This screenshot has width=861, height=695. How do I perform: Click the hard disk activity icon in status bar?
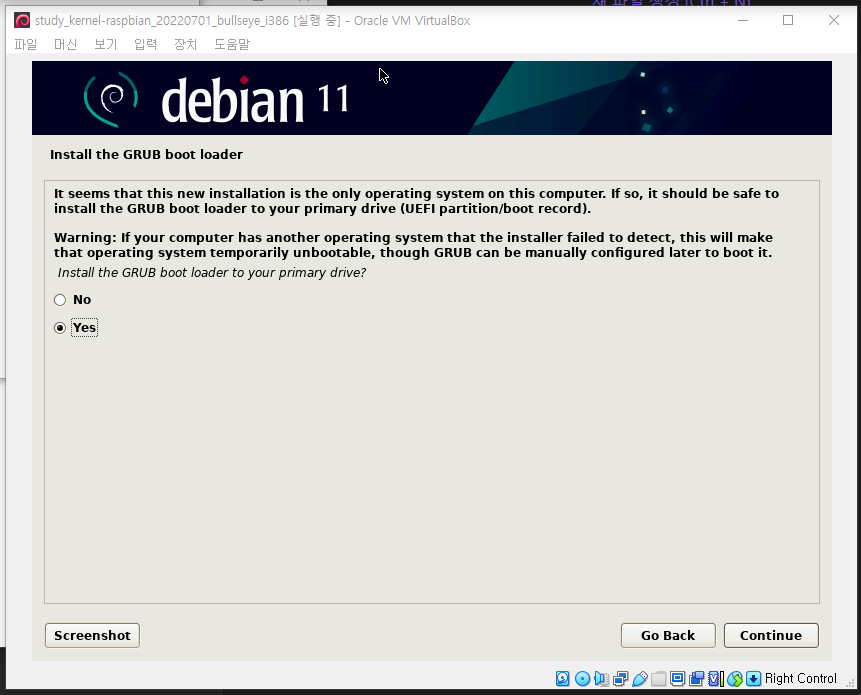(x=561, y=679)
